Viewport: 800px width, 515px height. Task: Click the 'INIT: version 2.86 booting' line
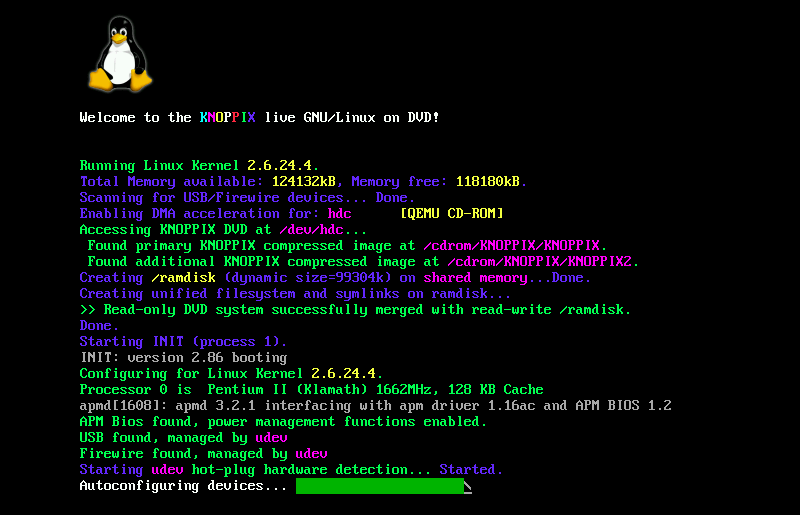click(183, 357)
